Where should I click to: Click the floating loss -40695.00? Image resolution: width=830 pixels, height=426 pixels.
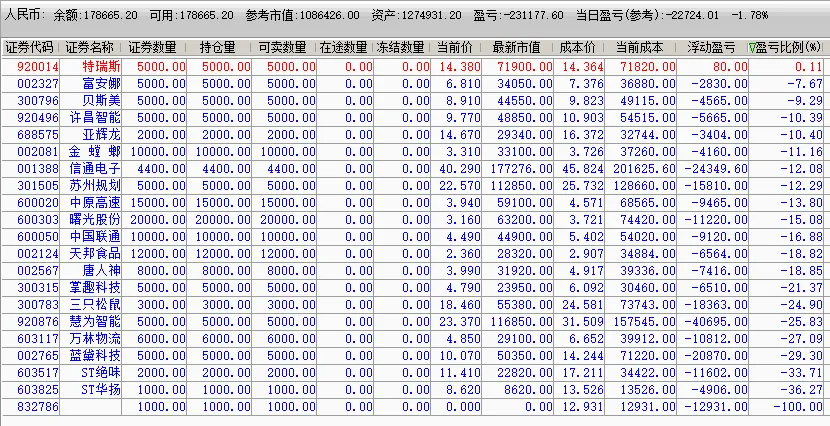pyautogui.click(x=716, y=322)
